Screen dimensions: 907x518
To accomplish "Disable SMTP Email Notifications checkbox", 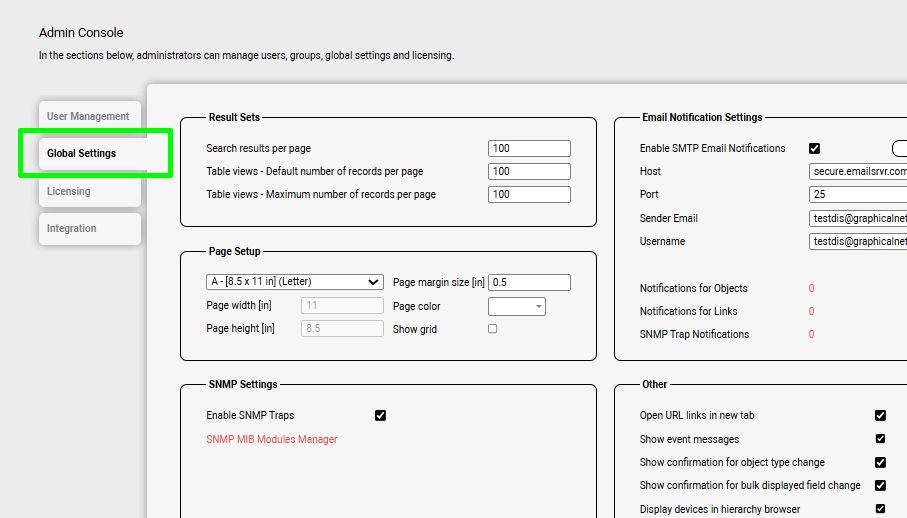I will [814, 148].
